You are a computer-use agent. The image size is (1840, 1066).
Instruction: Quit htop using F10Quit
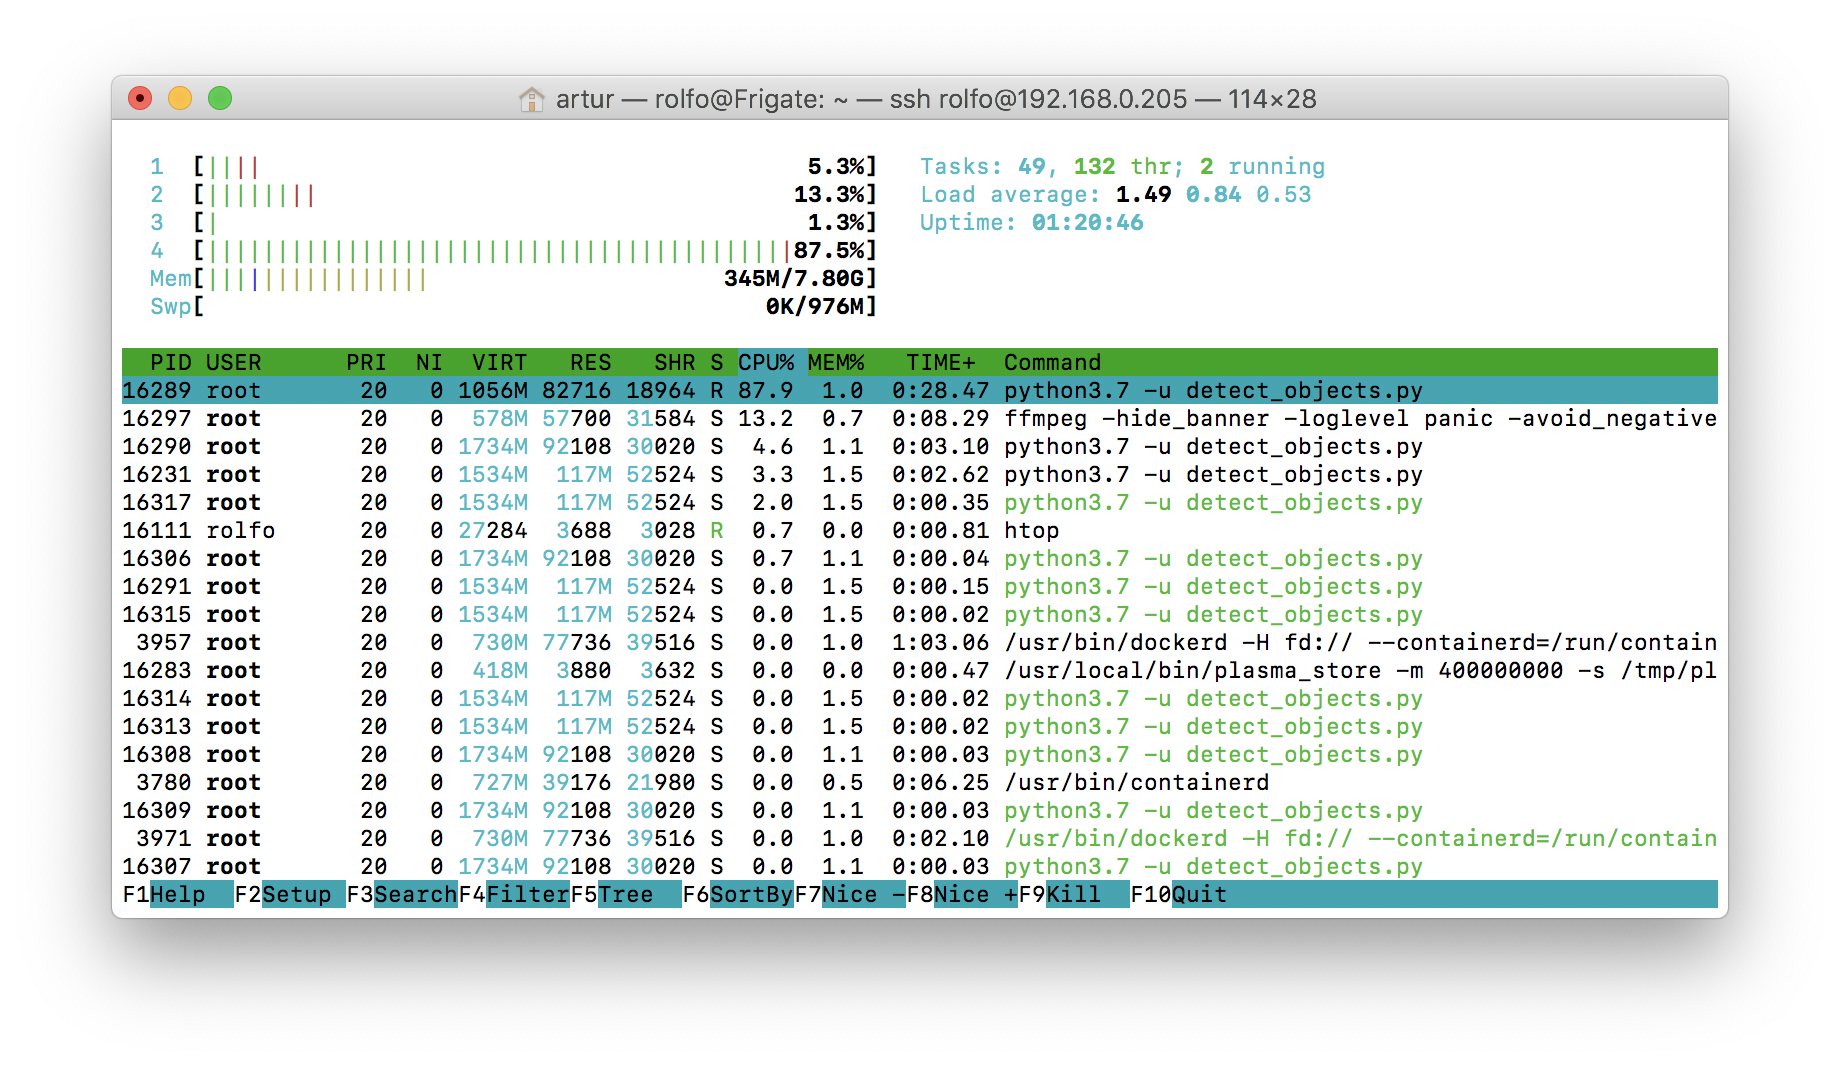tap(1186, 894)
